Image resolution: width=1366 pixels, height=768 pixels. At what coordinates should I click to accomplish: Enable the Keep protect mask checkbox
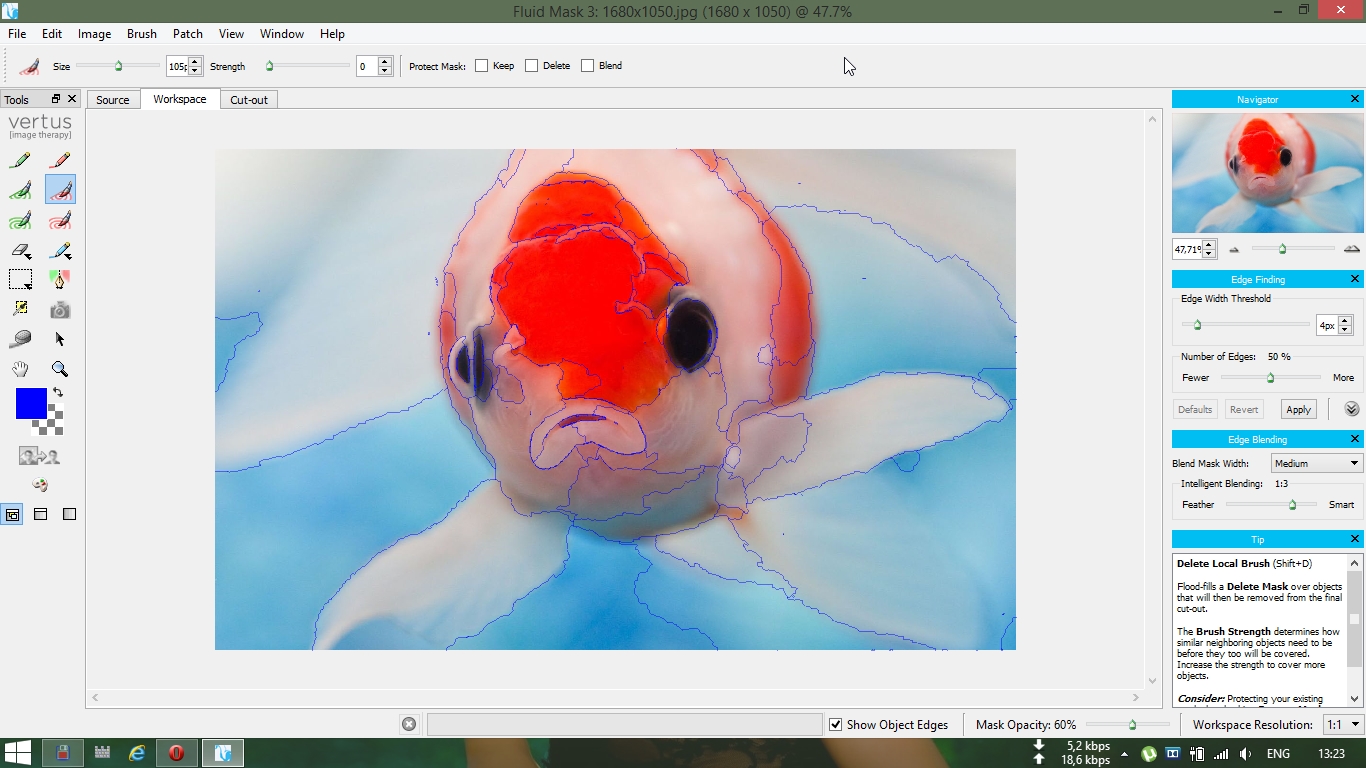point(482,66)
